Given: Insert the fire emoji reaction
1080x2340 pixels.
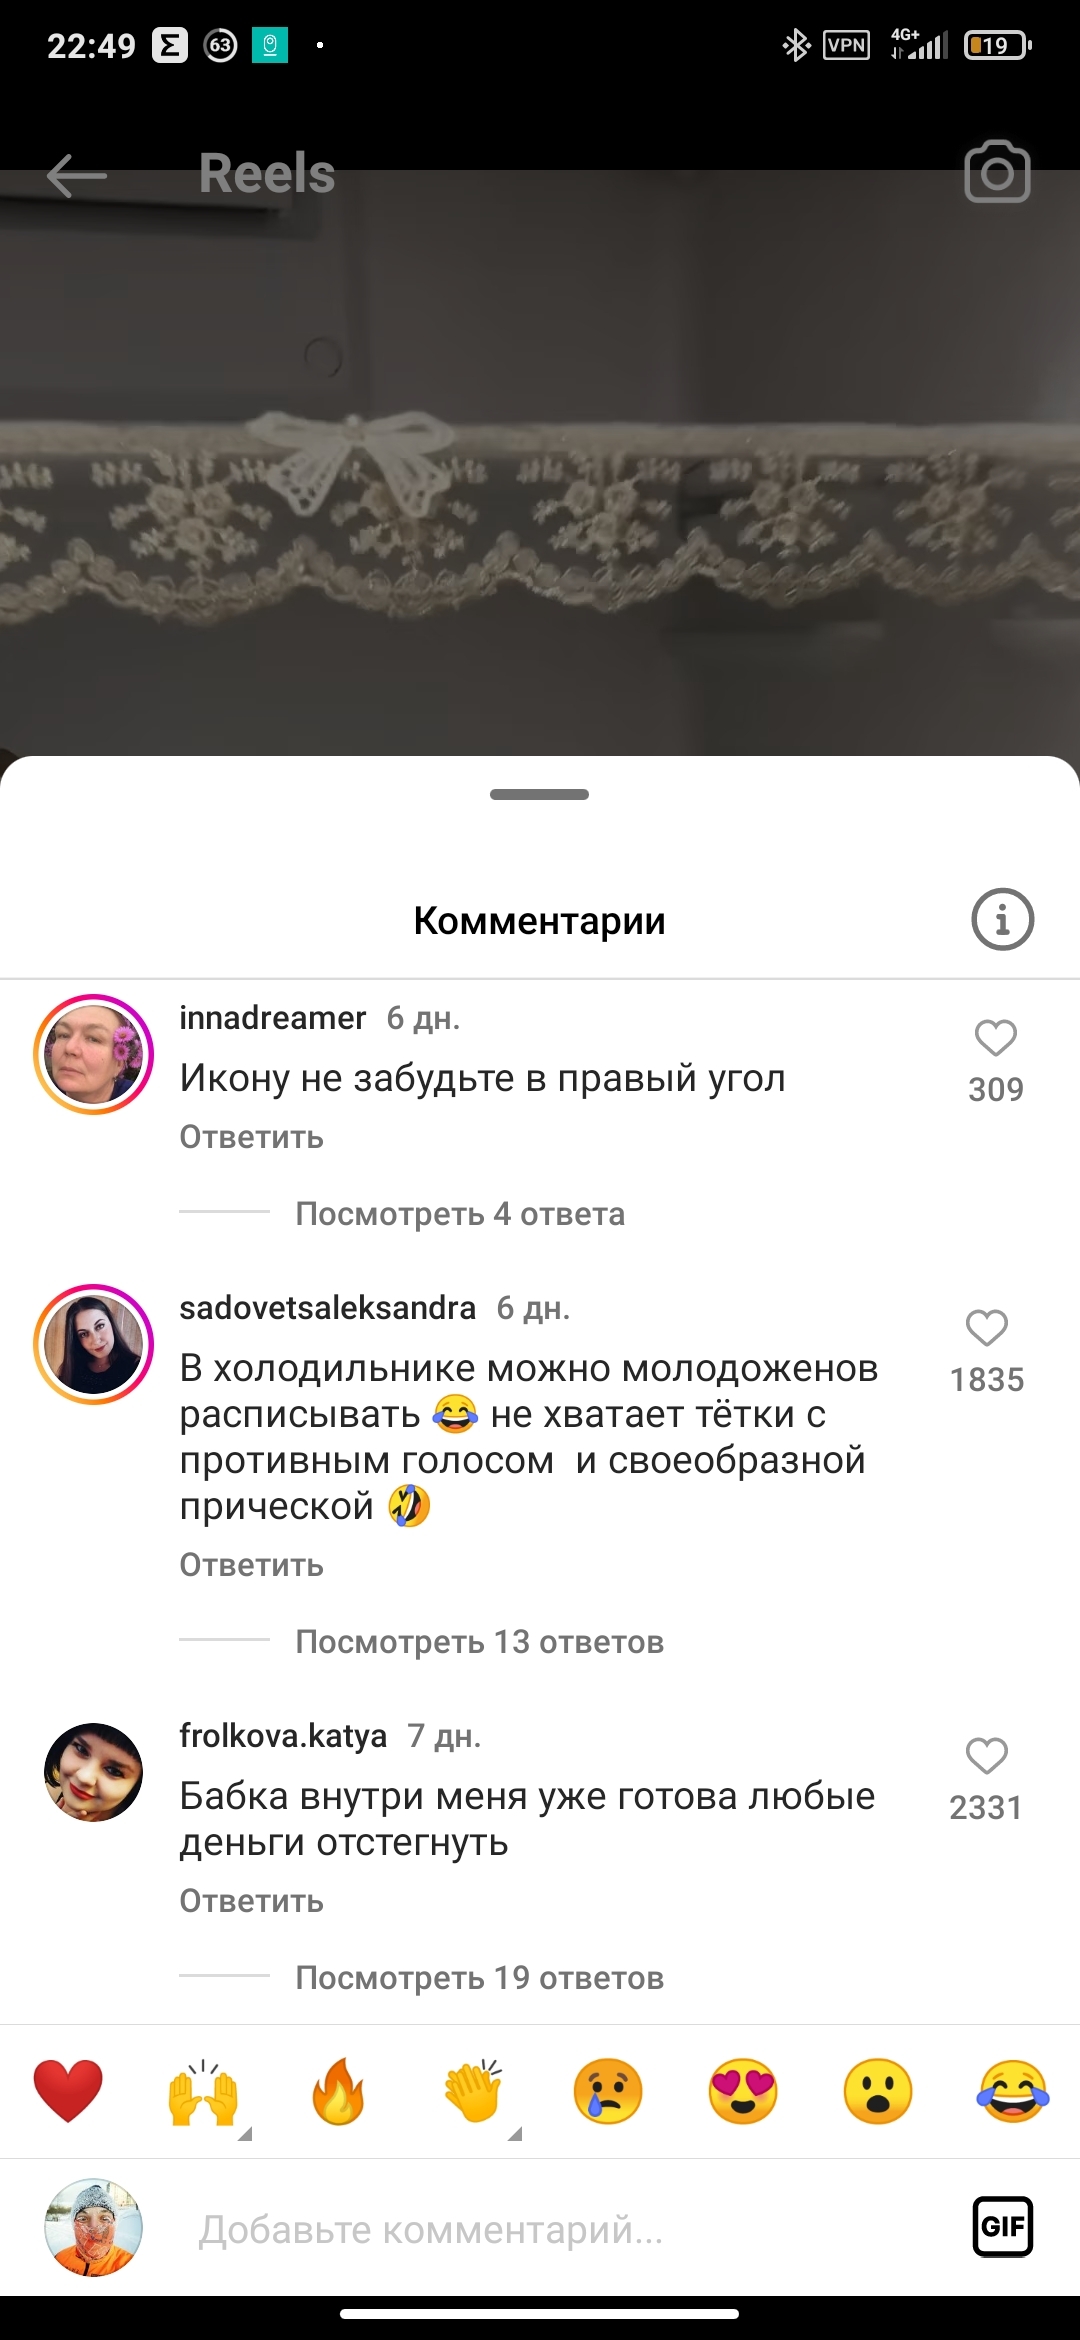Looking at the screenshot, I should pyautogui.click(x=338, y=2091).
